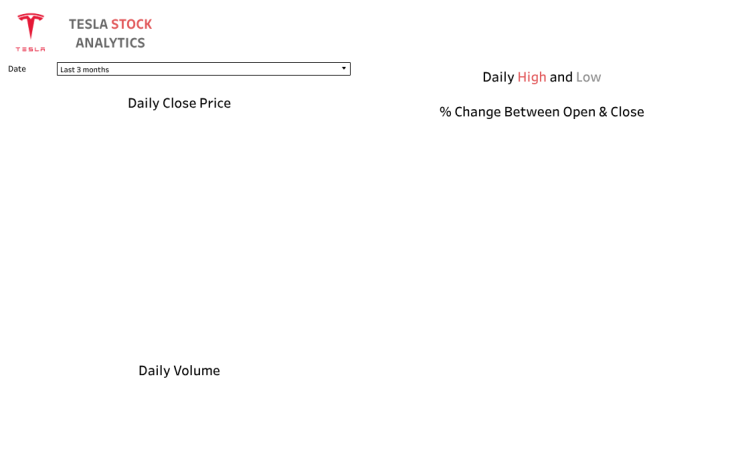
Task: Open the Date filter dropdown arrow
Action: point(343,69)
